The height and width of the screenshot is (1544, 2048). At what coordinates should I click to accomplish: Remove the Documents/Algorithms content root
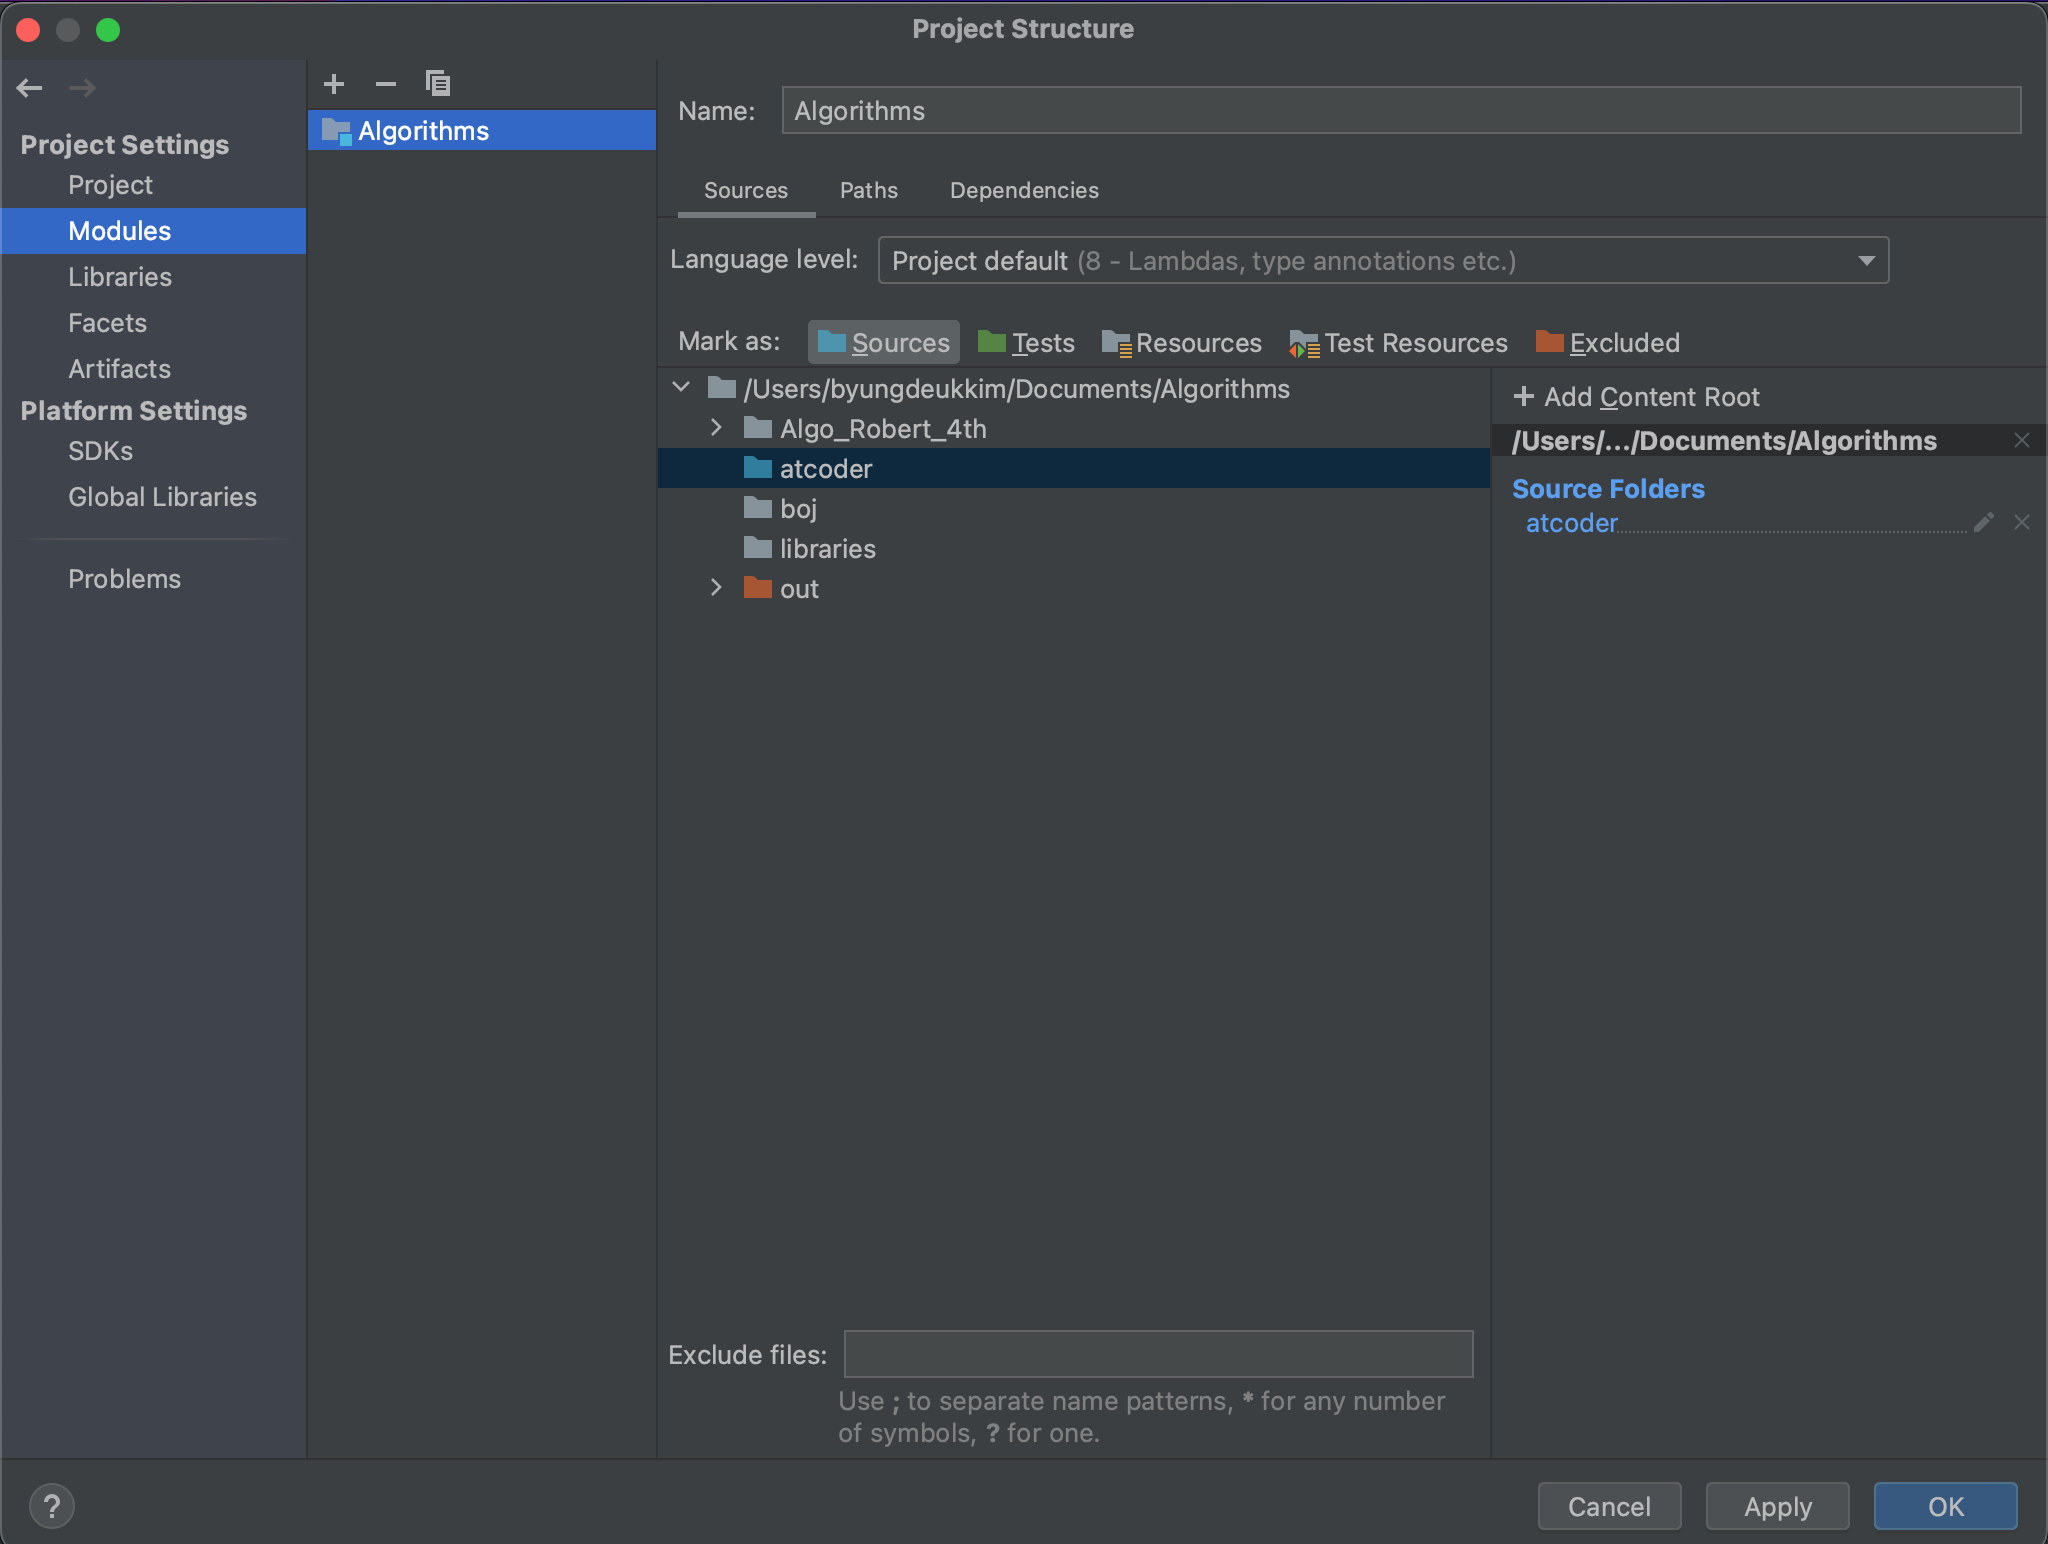point(2022,441)
